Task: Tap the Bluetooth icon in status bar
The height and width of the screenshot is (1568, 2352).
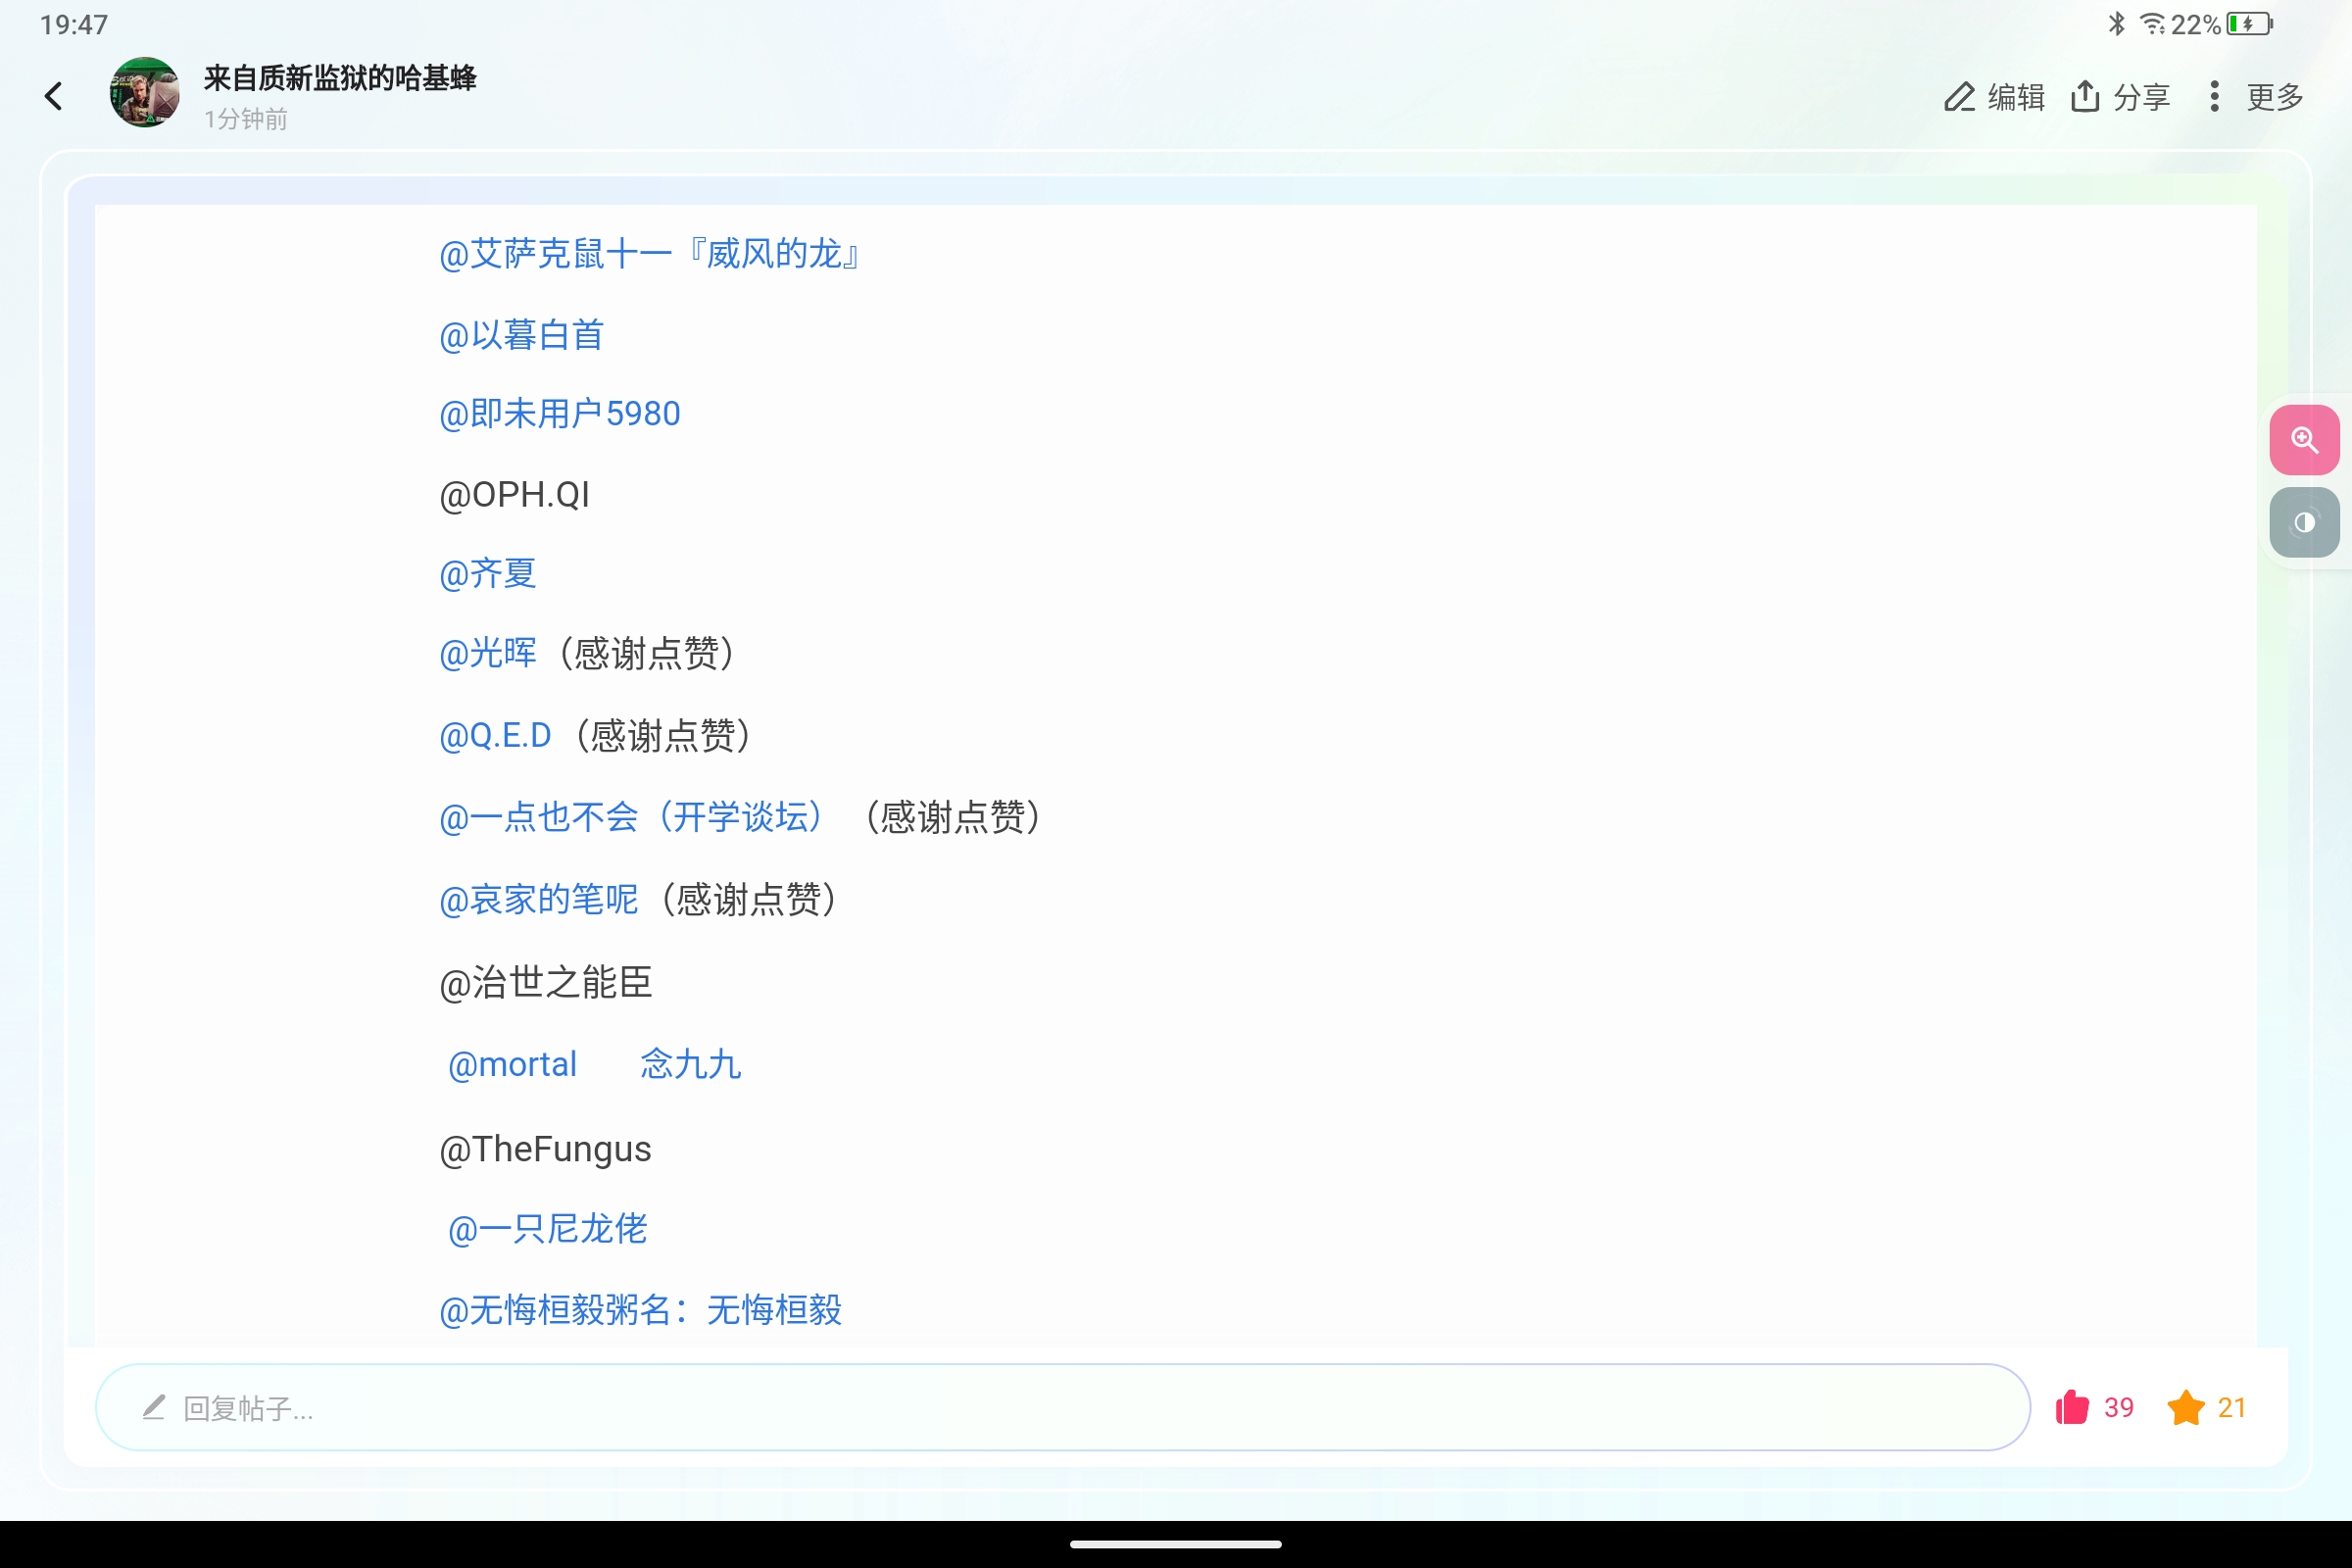Action: [x=2117, y=24]
